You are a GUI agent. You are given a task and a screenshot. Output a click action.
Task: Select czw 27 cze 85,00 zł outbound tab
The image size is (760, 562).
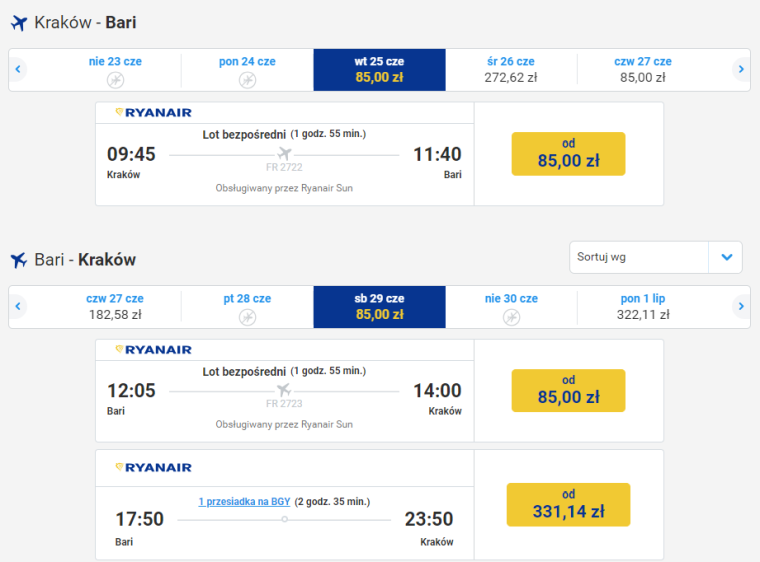coord(643,69)
